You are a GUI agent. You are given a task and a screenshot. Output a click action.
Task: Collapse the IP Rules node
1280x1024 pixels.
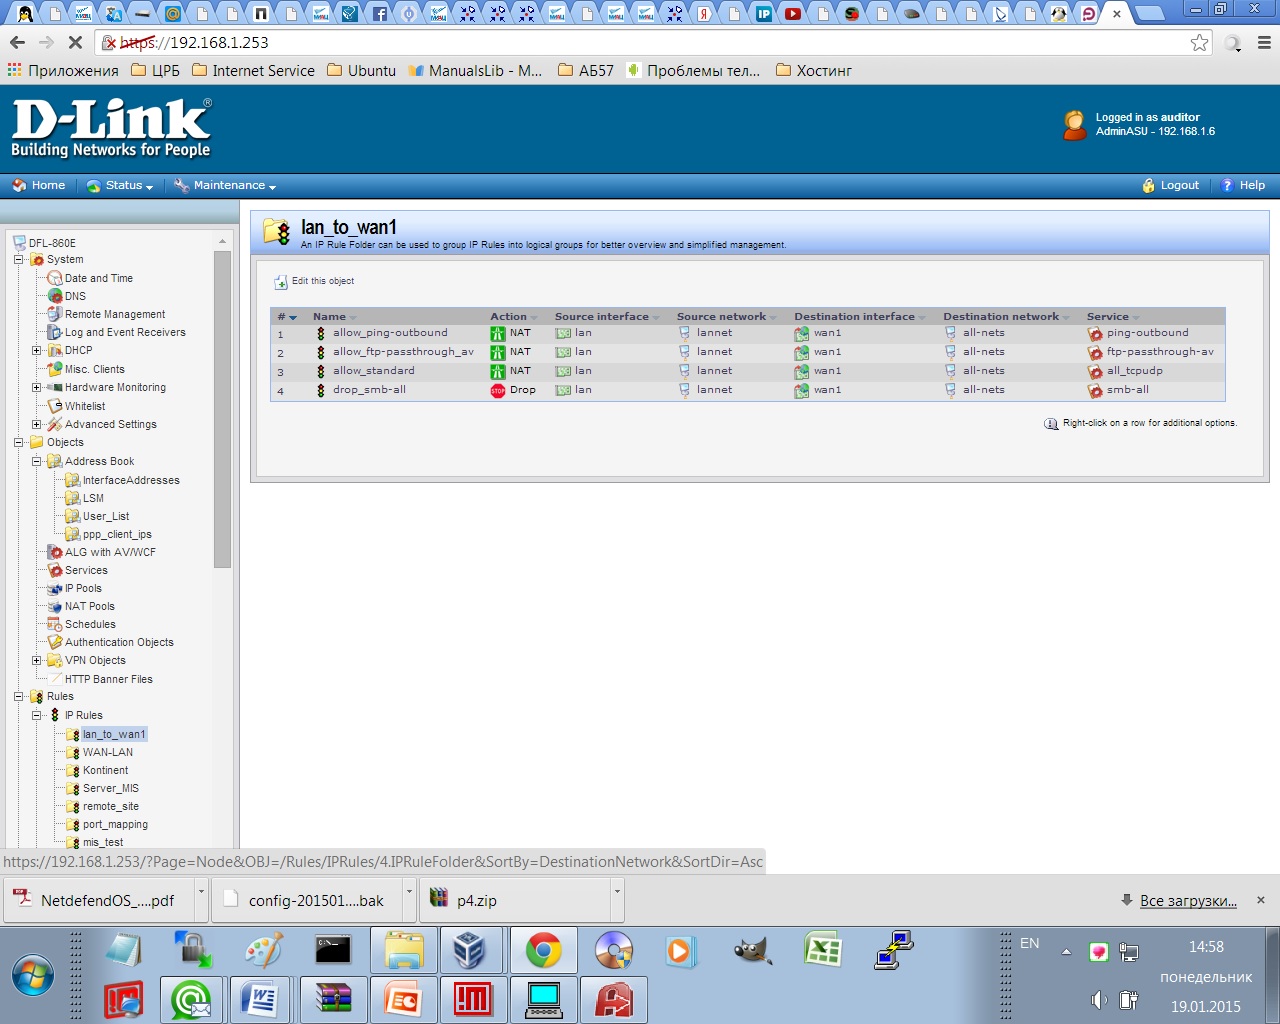click(x=37, y=715)
